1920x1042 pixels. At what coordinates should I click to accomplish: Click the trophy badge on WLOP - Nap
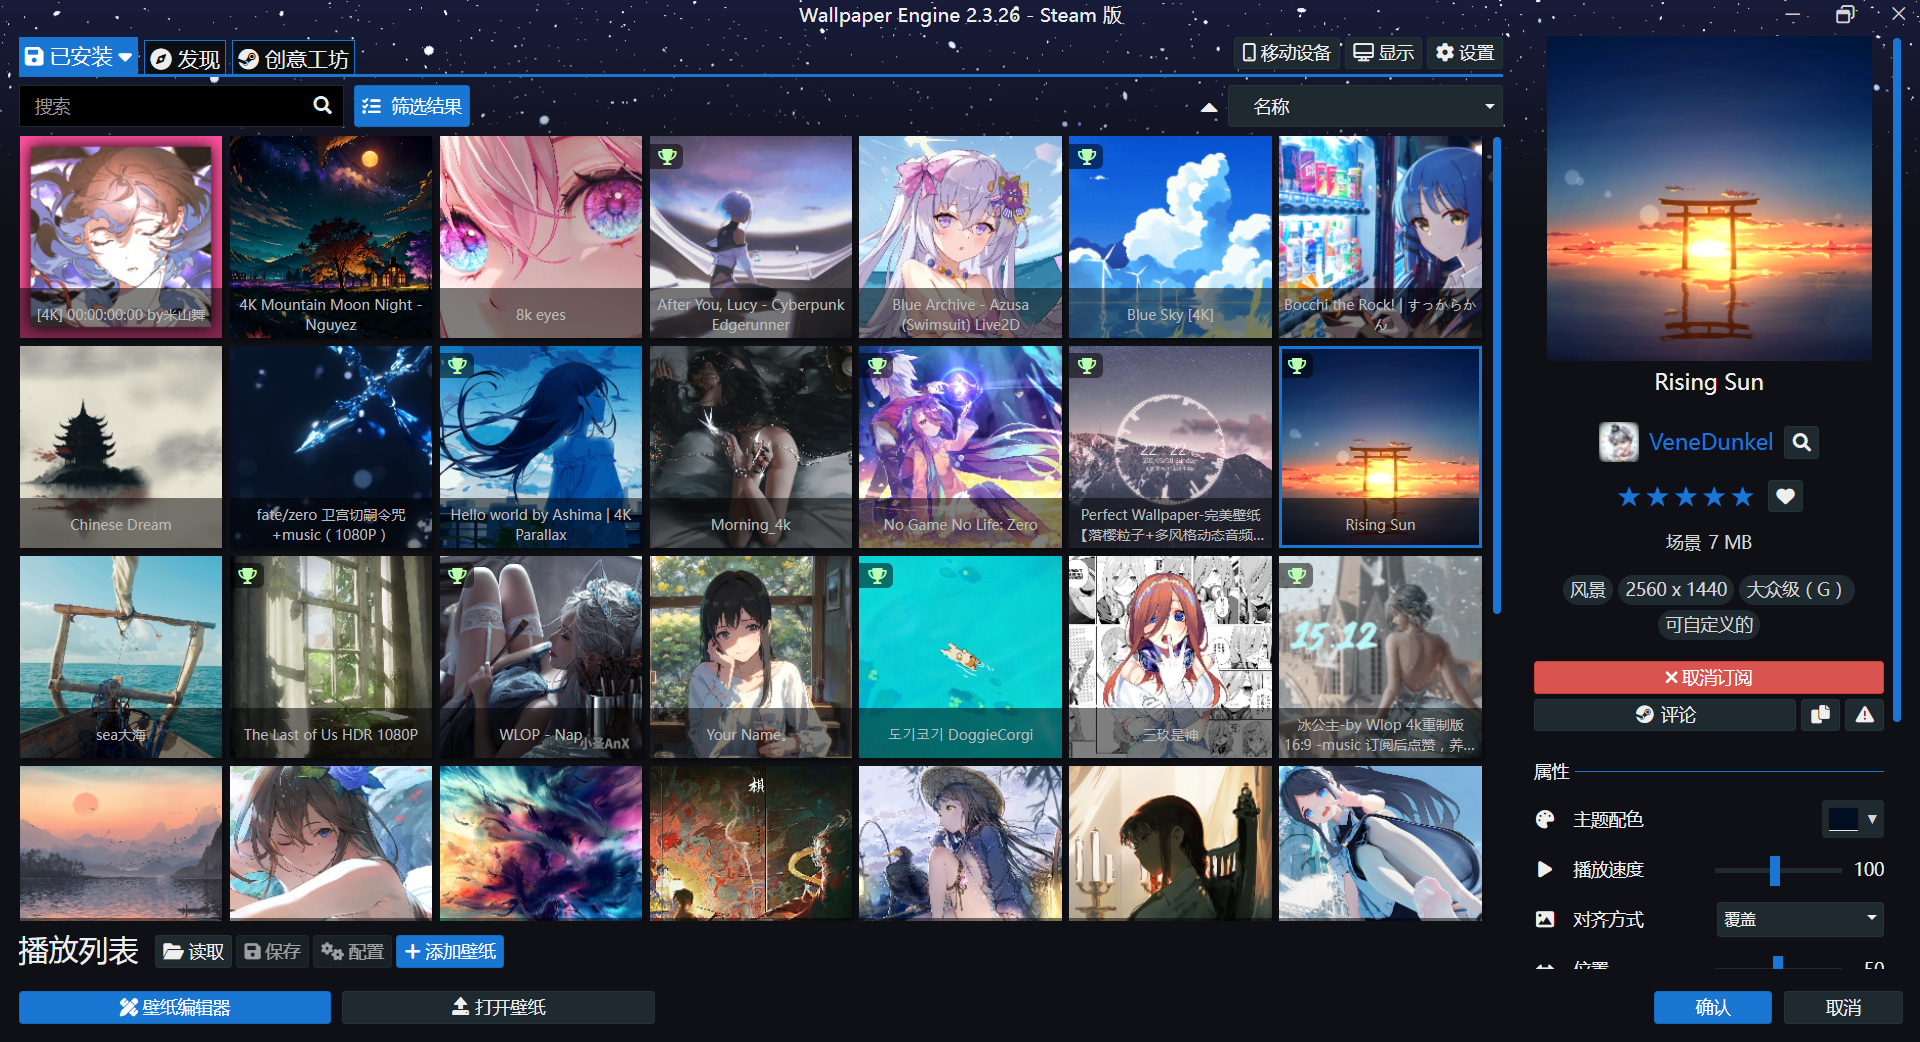pyautogui.click(x=457, y=576)
